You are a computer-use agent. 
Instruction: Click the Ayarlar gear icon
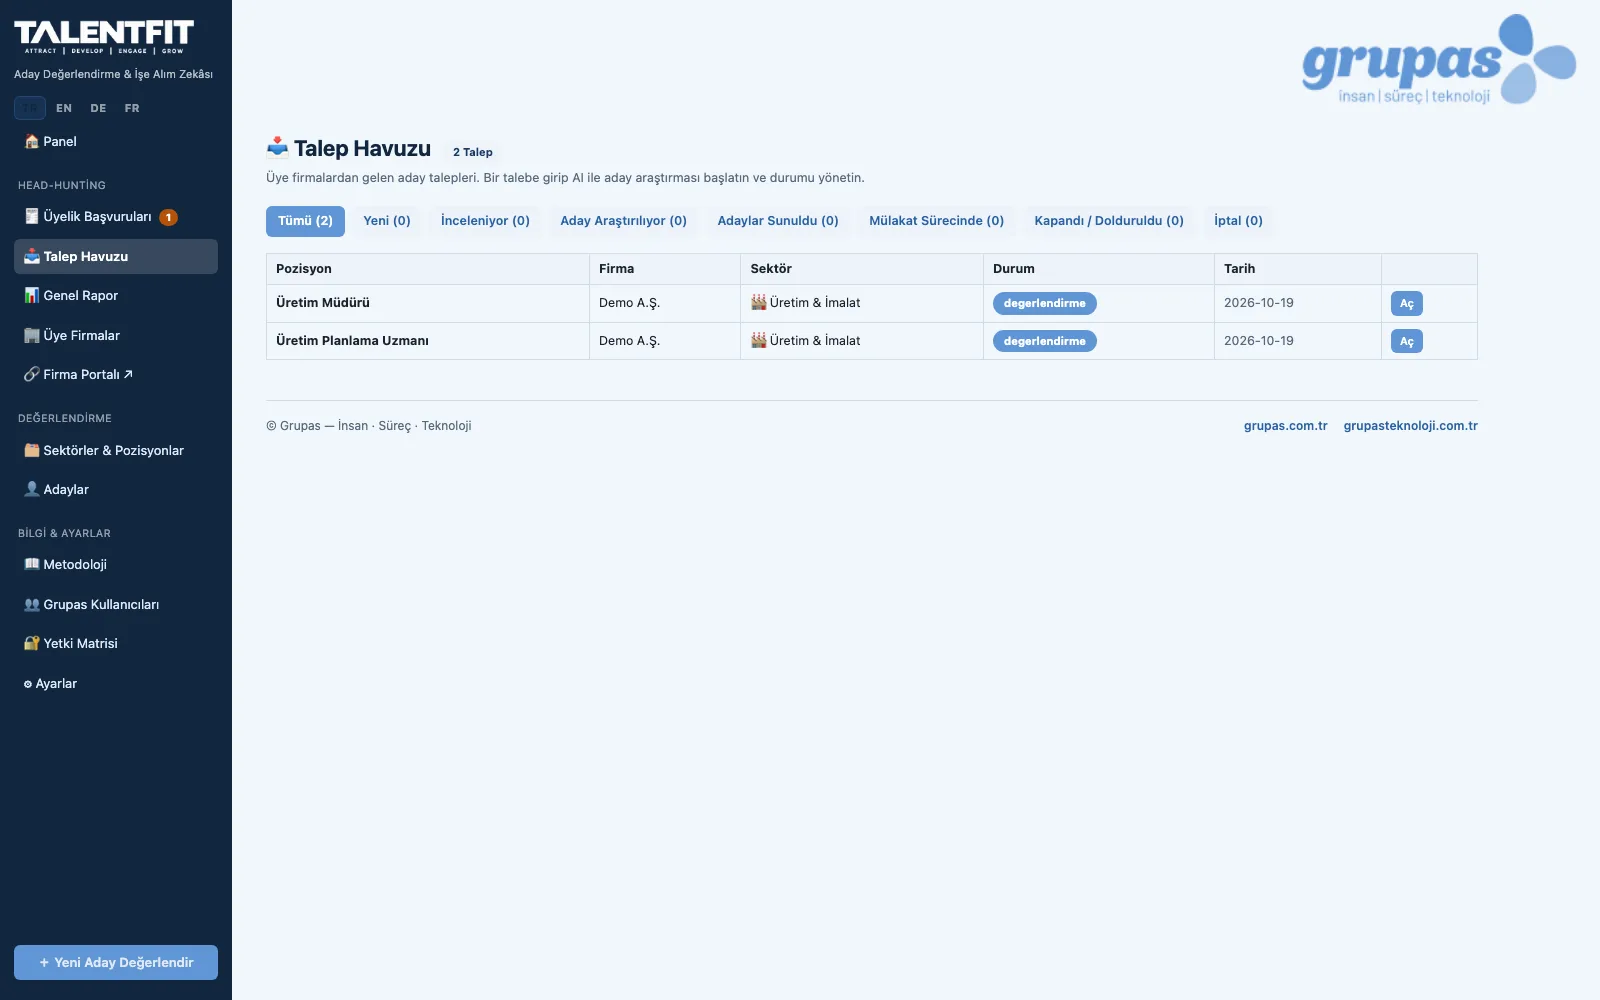coord(28,684)
